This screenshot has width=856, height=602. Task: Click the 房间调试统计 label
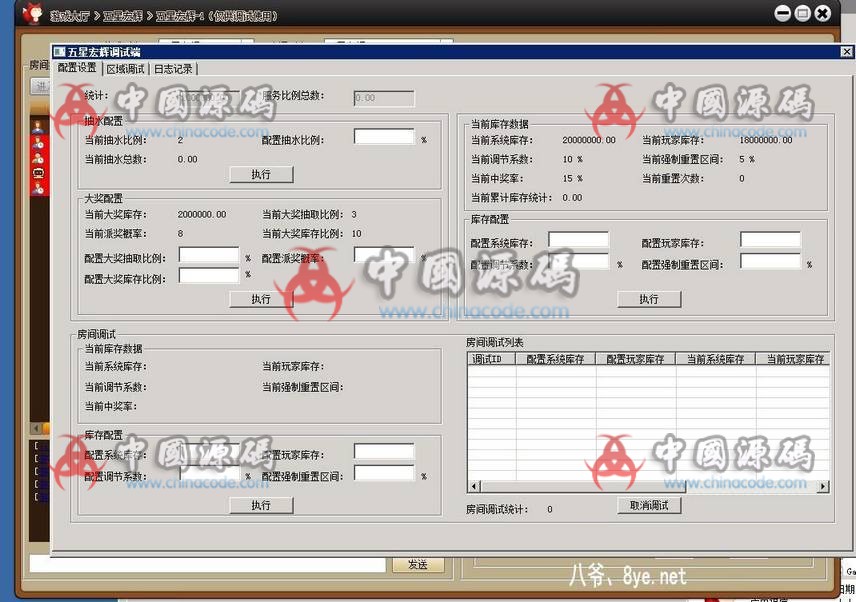(x=497, y=509)
